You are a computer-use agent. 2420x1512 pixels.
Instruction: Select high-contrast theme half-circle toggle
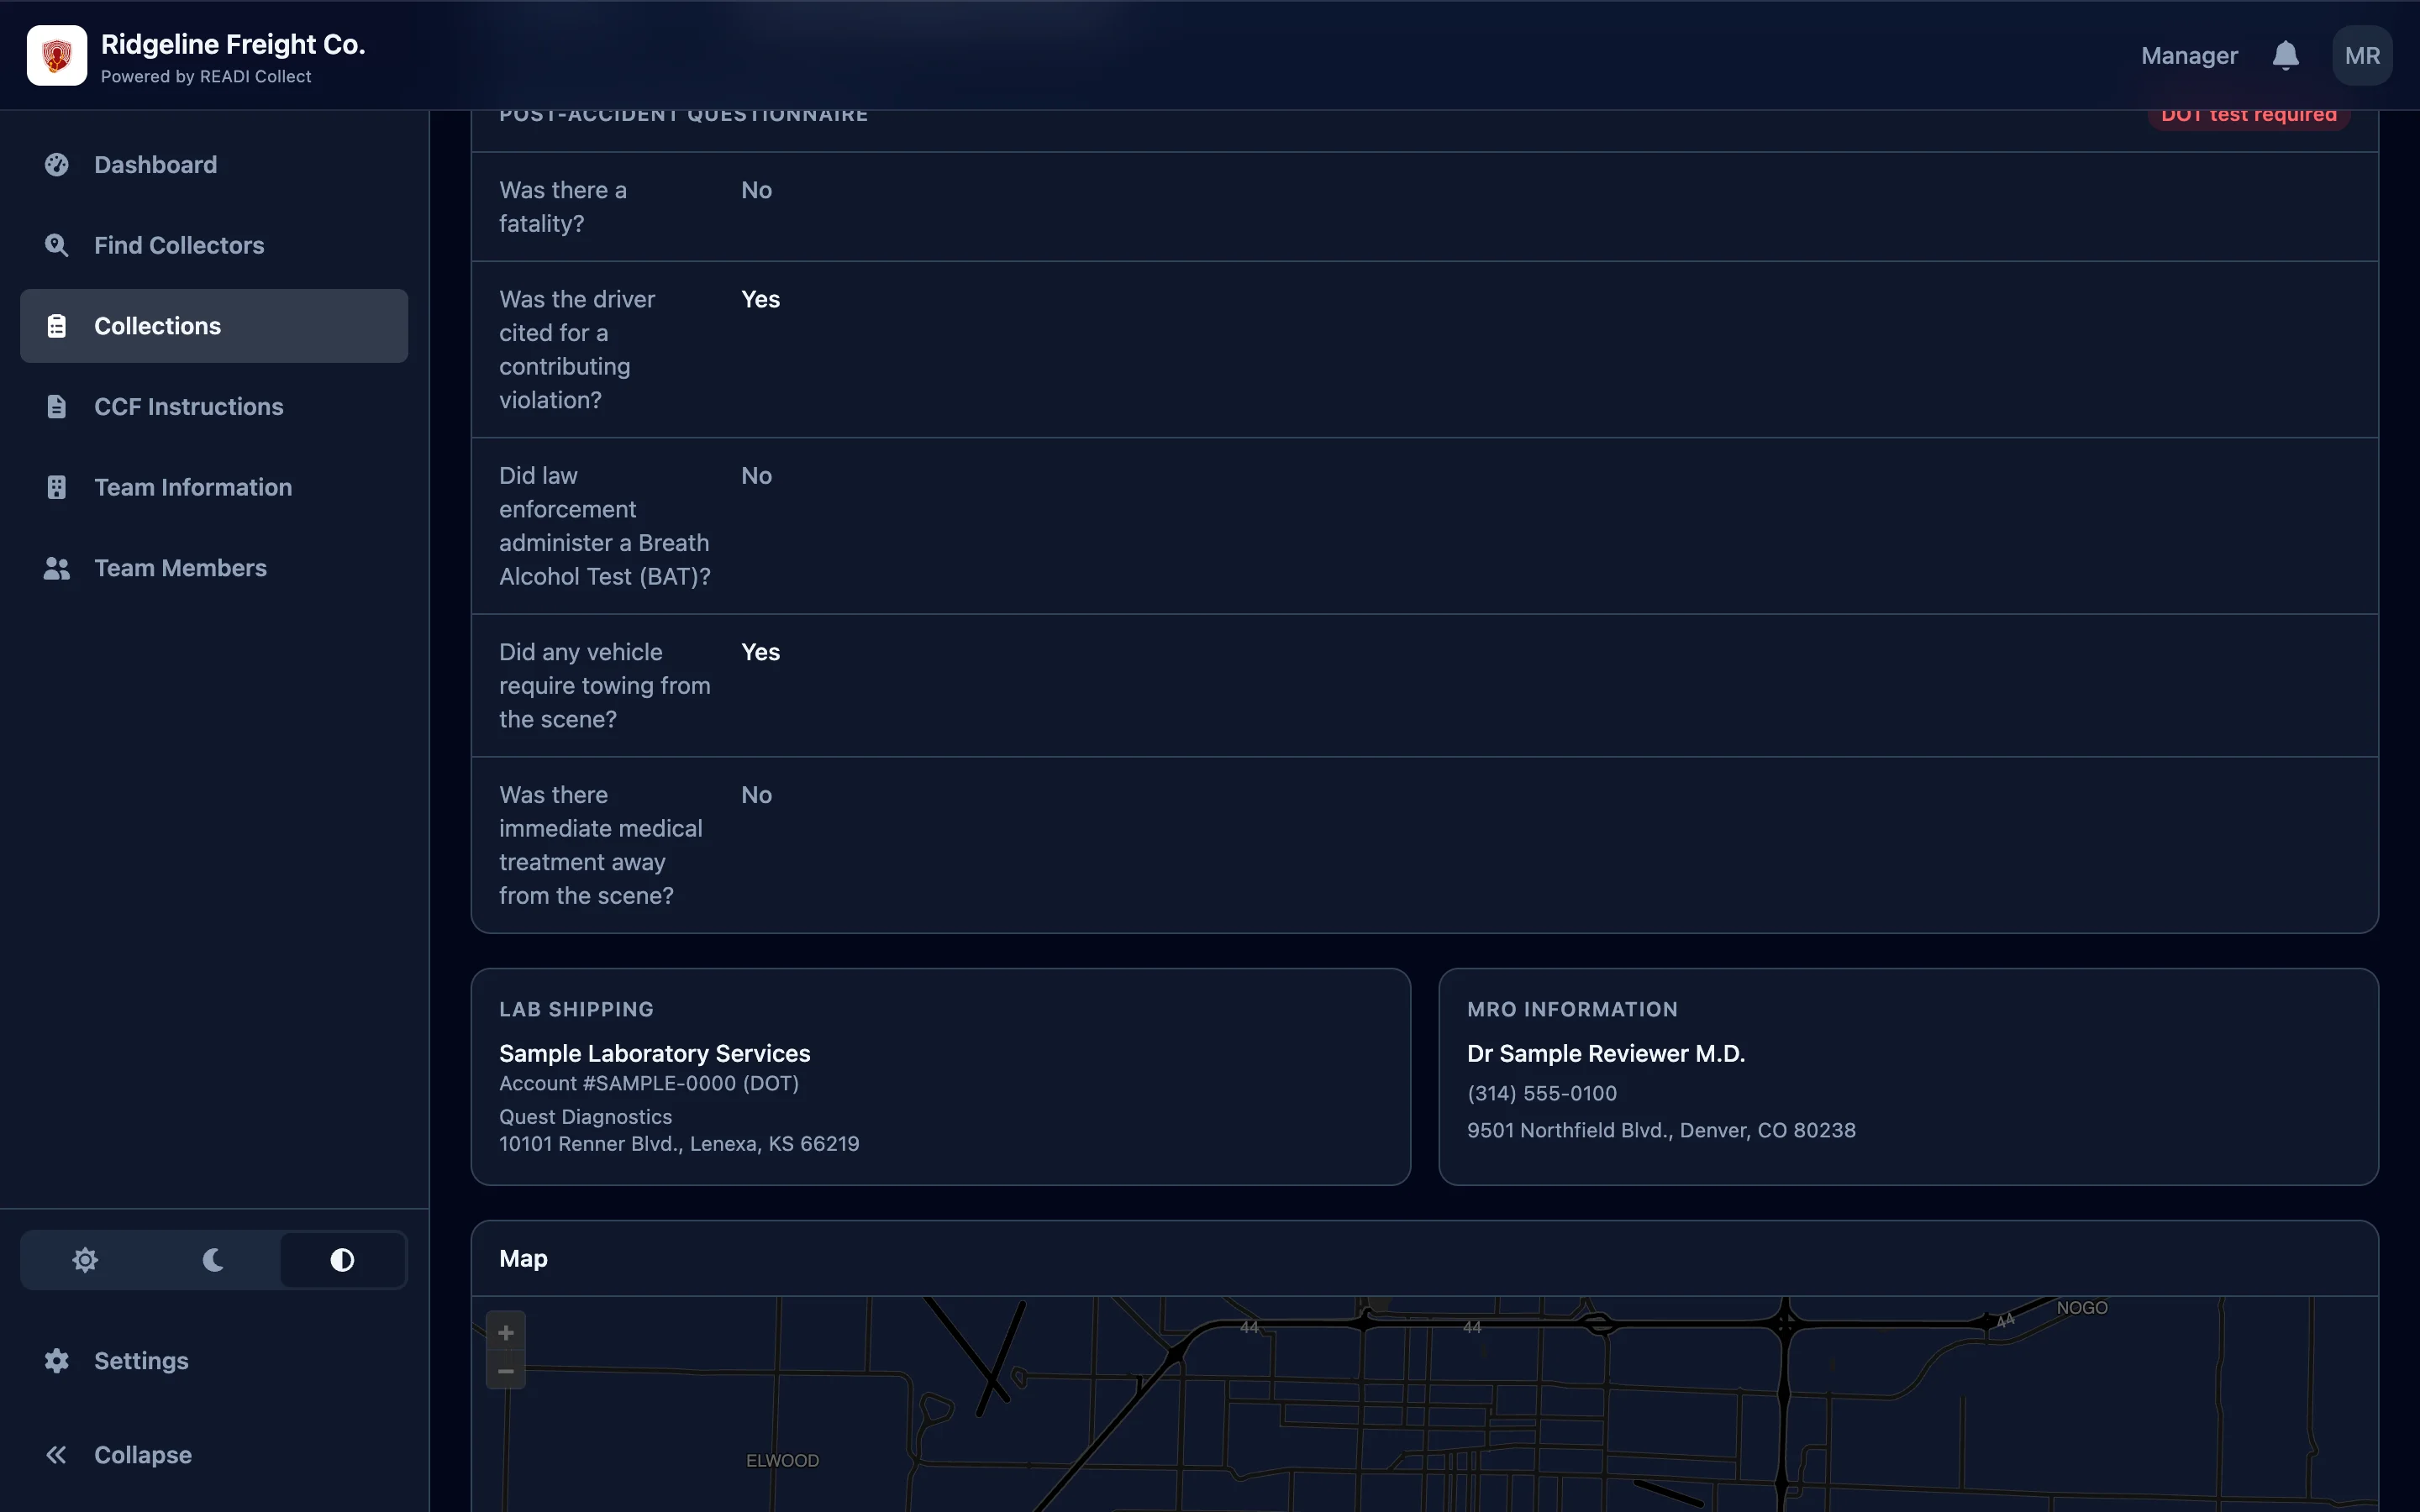coord(342,1260)
